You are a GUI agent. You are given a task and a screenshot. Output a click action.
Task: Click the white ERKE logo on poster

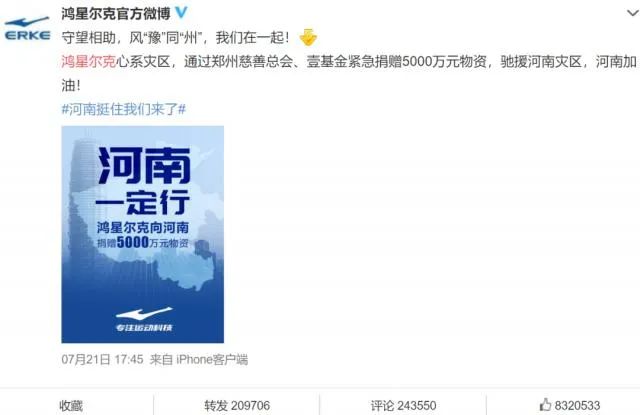tap(144, 313)
